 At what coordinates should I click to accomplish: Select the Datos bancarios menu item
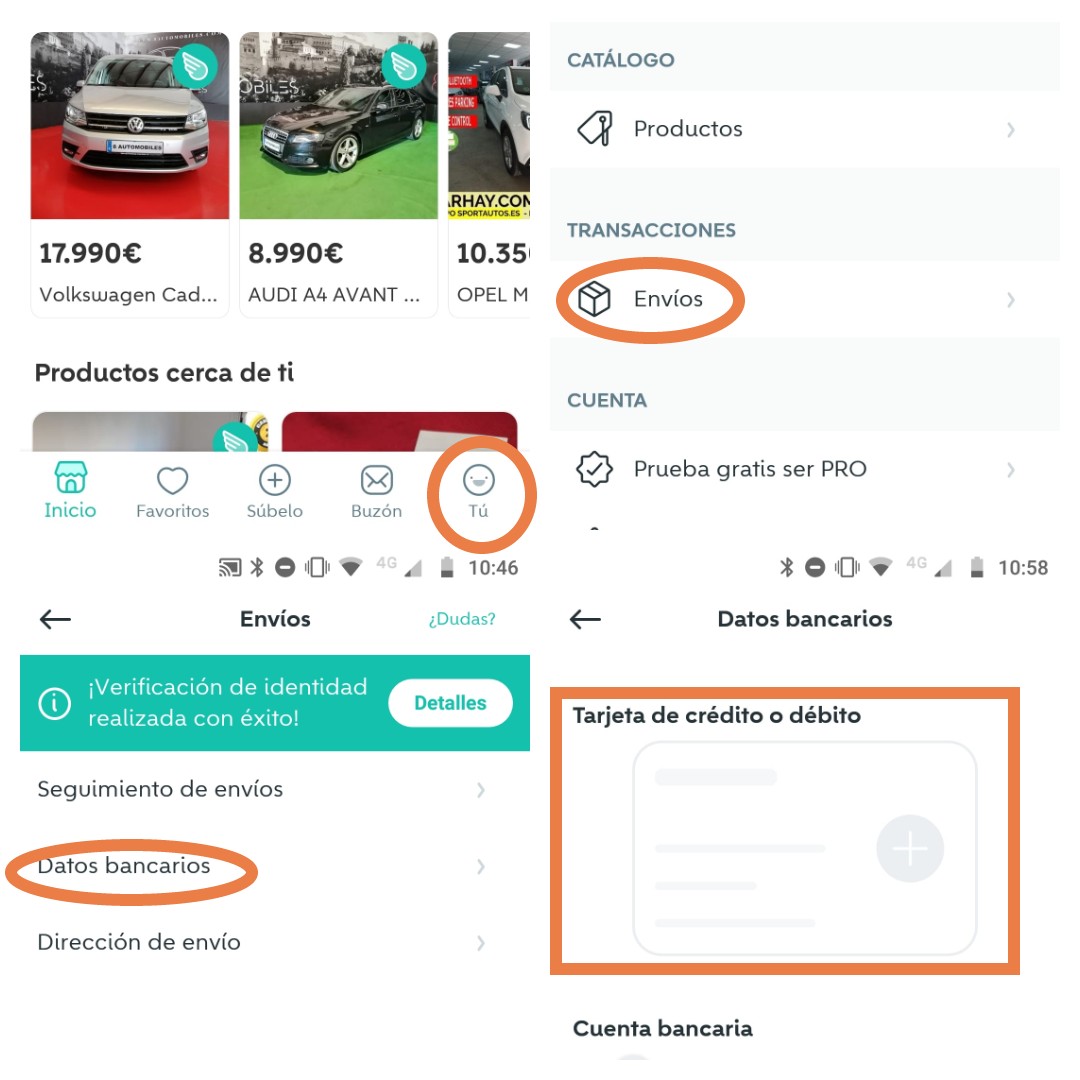(124, 866)
